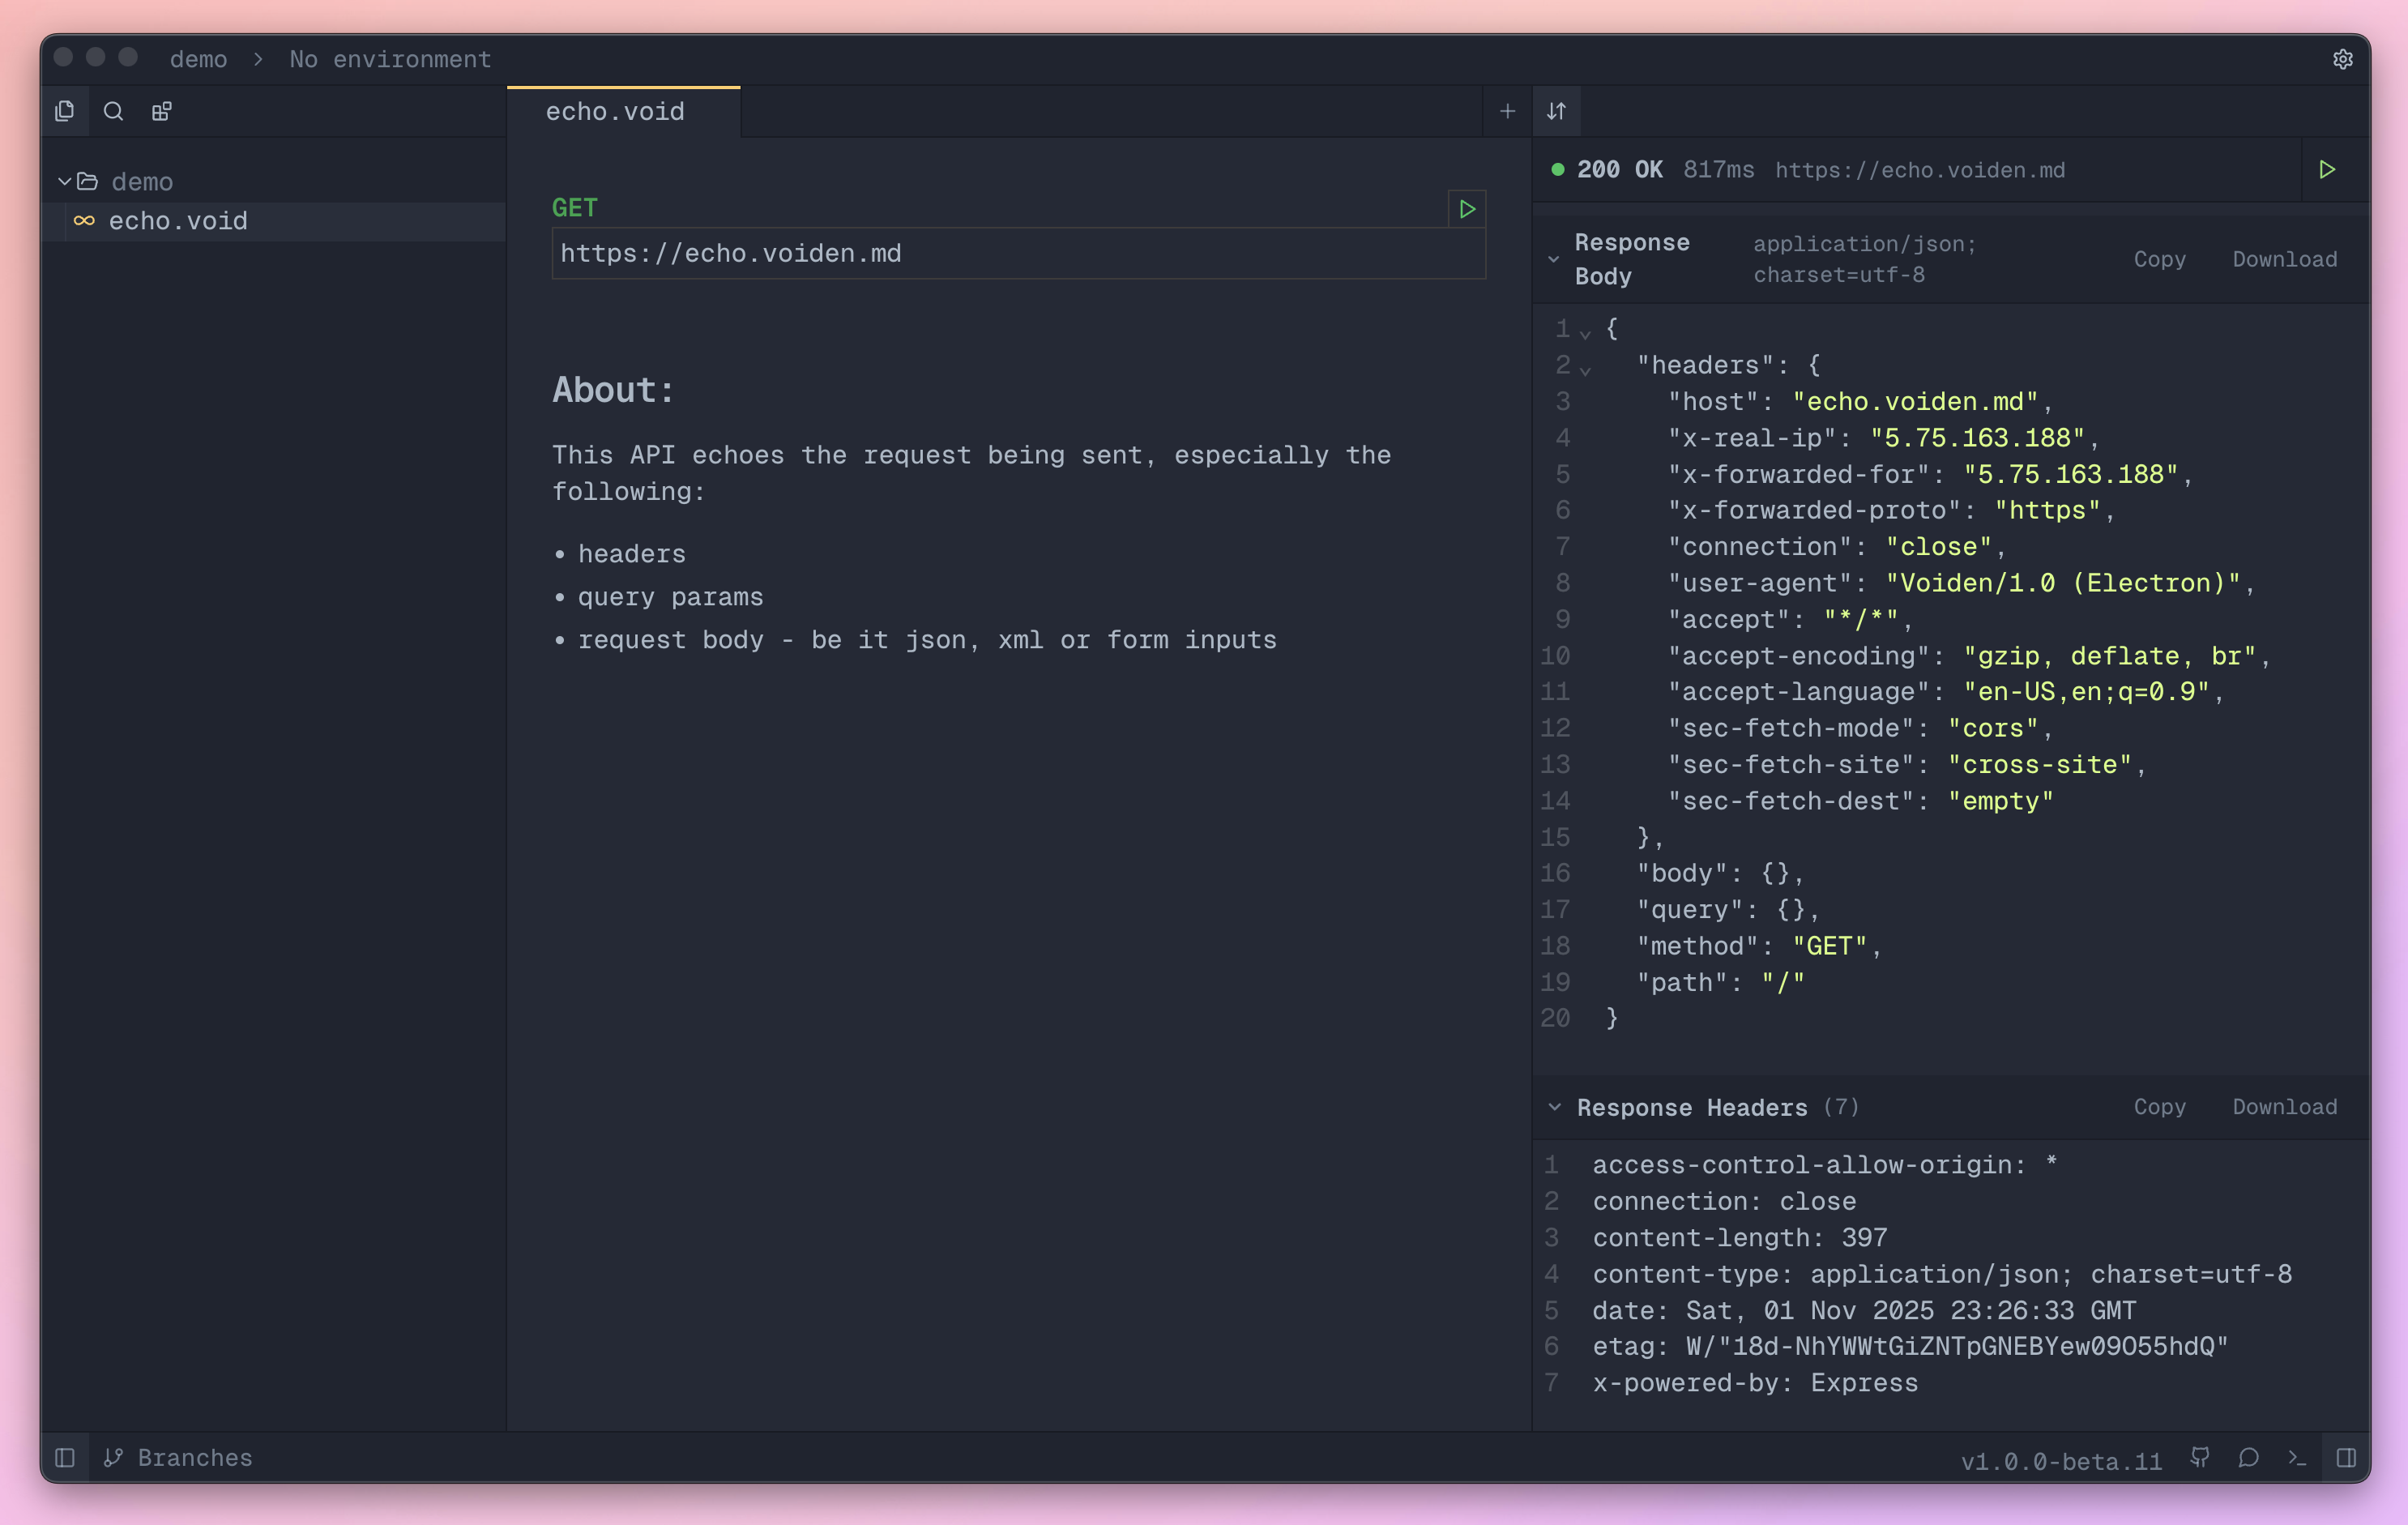Open the GitHub icon in the status bar

coord(2199,1458)
